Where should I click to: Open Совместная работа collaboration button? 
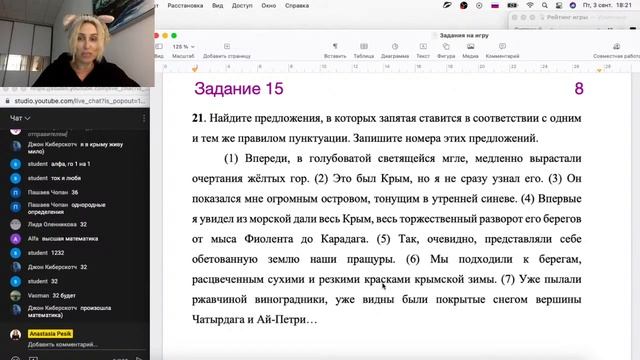616,50
